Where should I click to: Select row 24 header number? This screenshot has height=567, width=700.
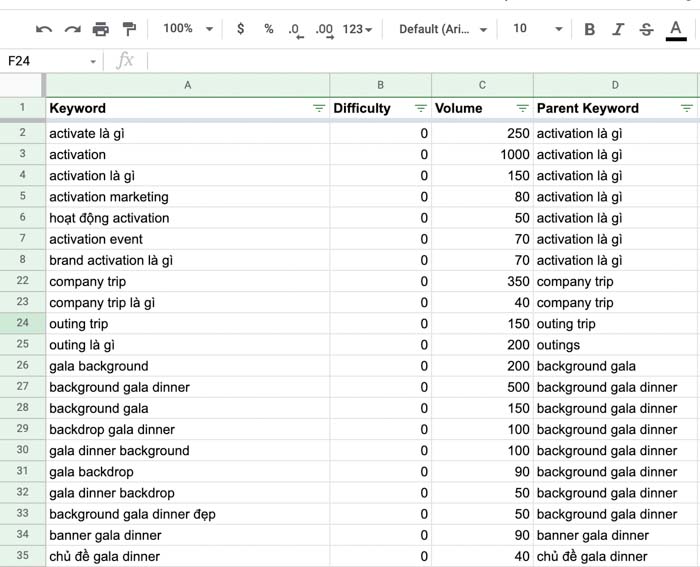click(22, 323)
